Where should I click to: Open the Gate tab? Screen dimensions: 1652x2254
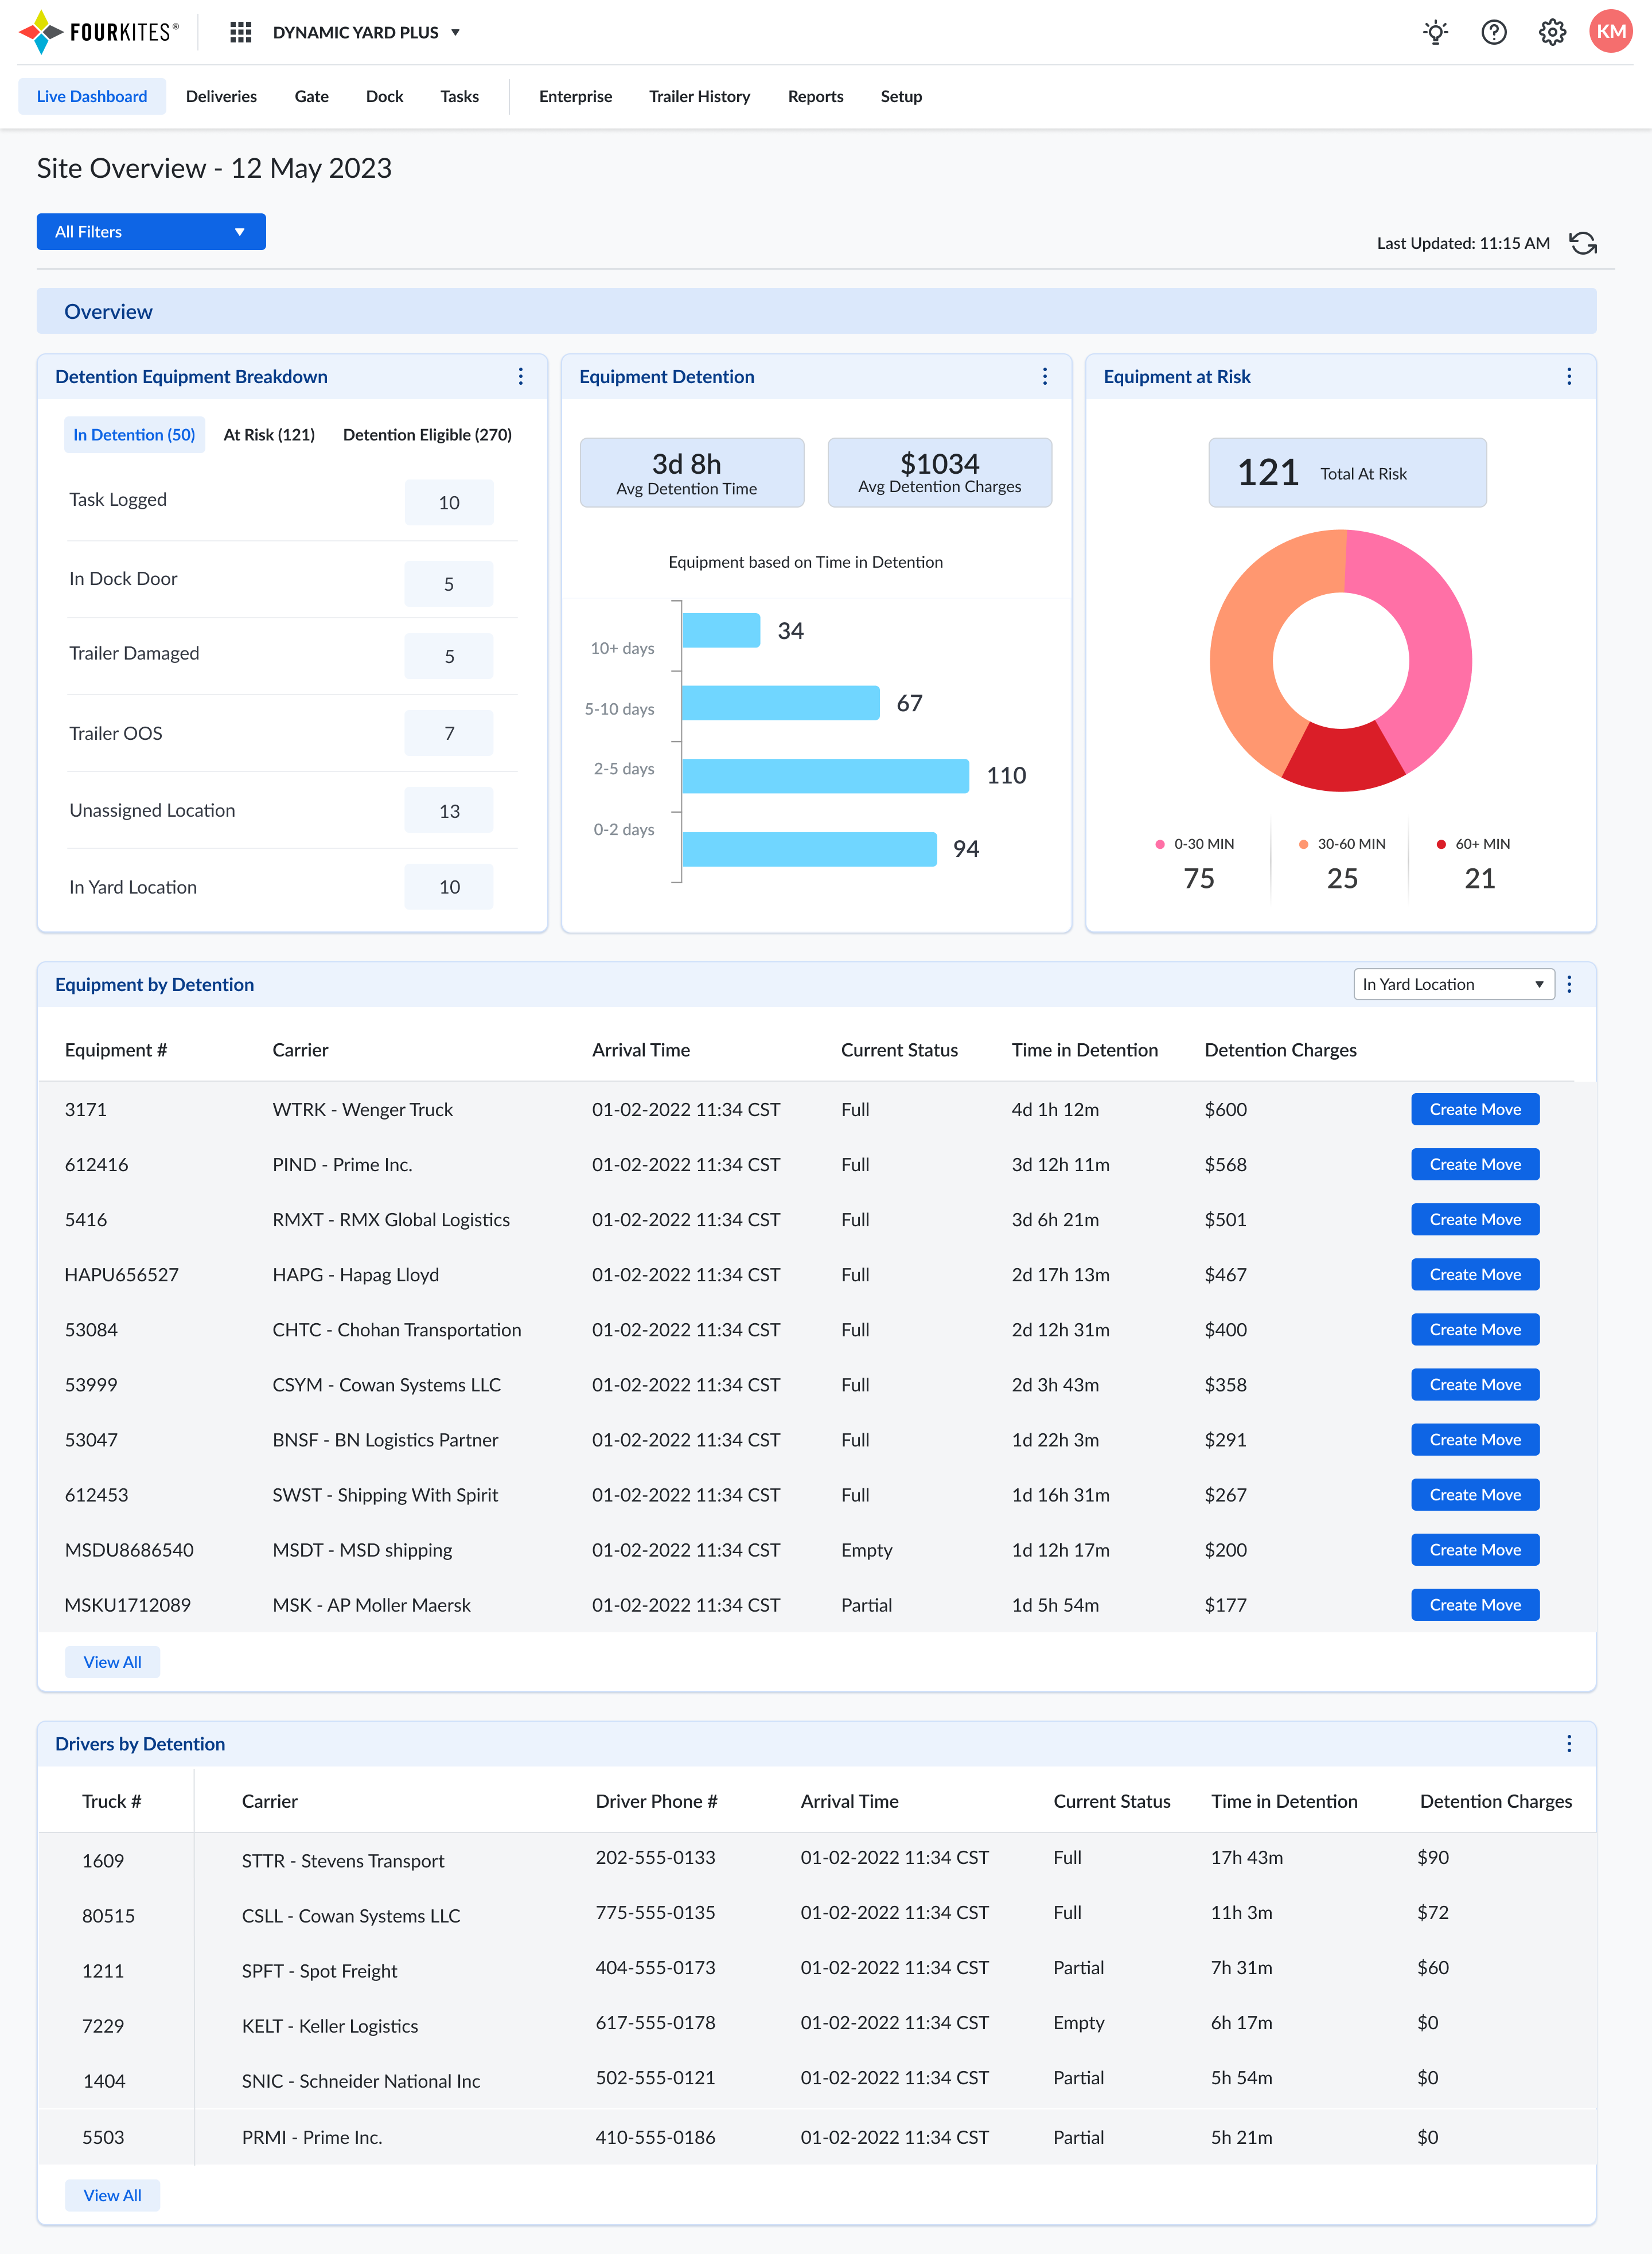tap(311, 97)
